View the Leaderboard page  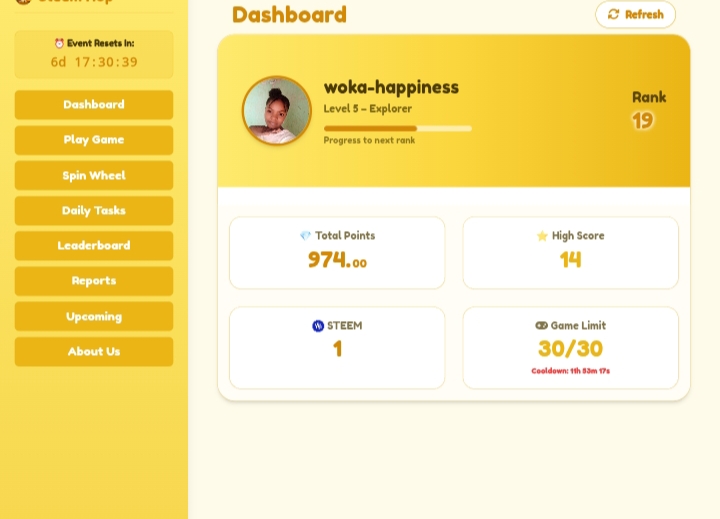point(94,246)
